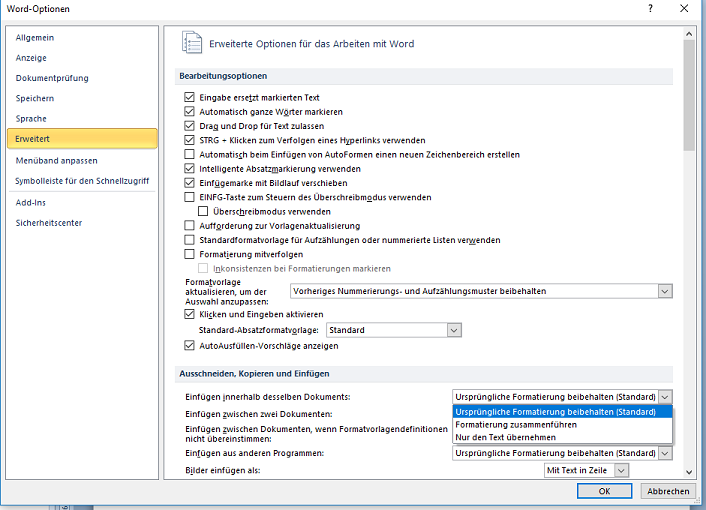Image resolution: width=706 pixels, height=510 pixels.
Task: Toggle Drag und Drop für Text zulassen
Action: (190, 126)
